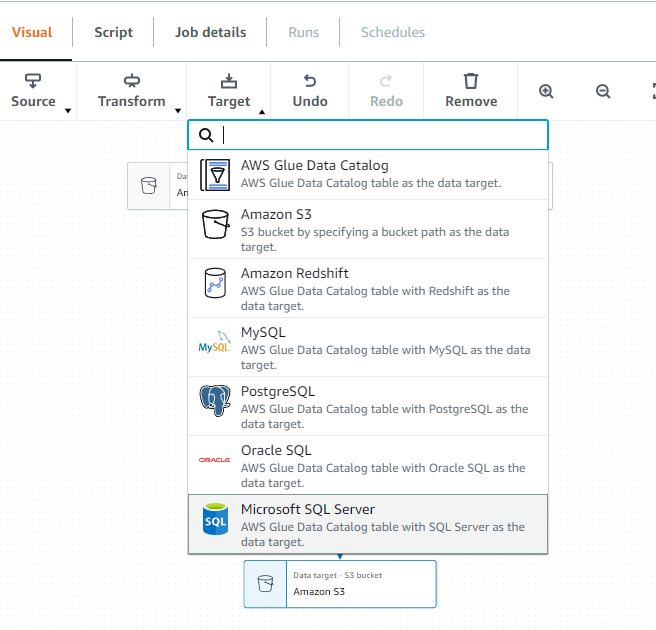Click the PostgreSQL elephant logo
Viewport: 656px width, 630px height.
(x=215, y=401)
